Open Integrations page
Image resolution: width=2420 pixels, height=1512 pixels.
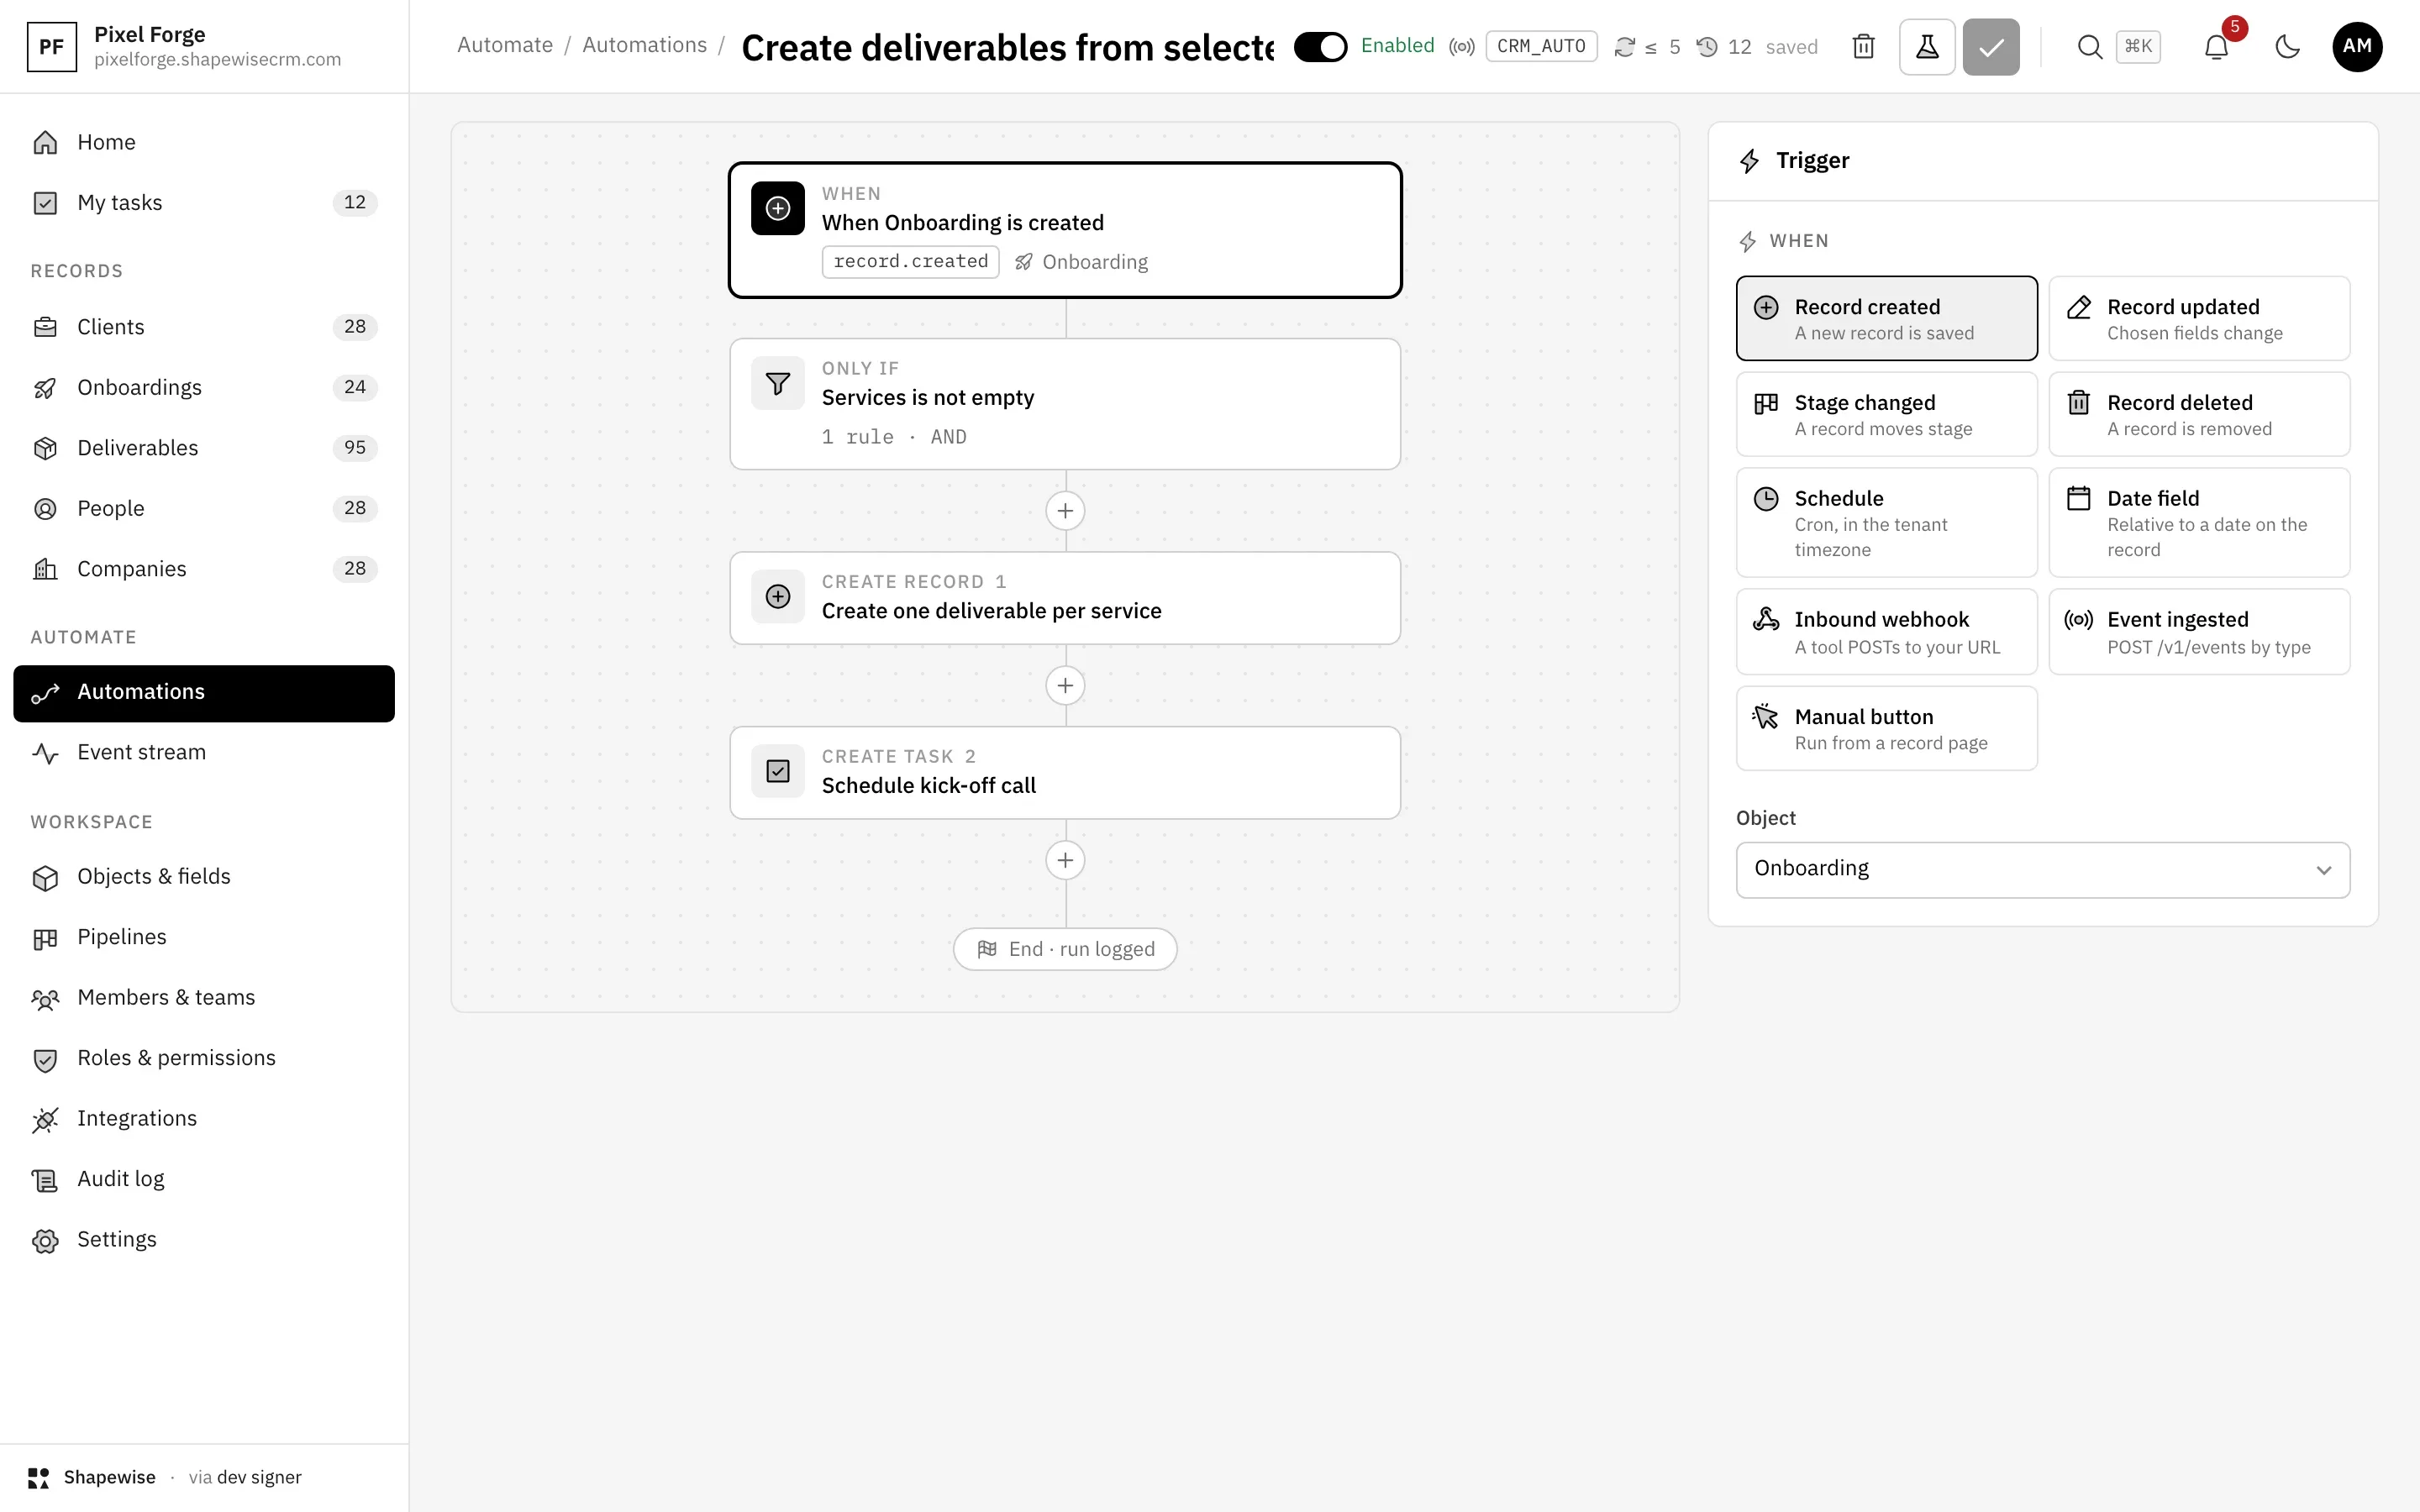[204, 1119]
